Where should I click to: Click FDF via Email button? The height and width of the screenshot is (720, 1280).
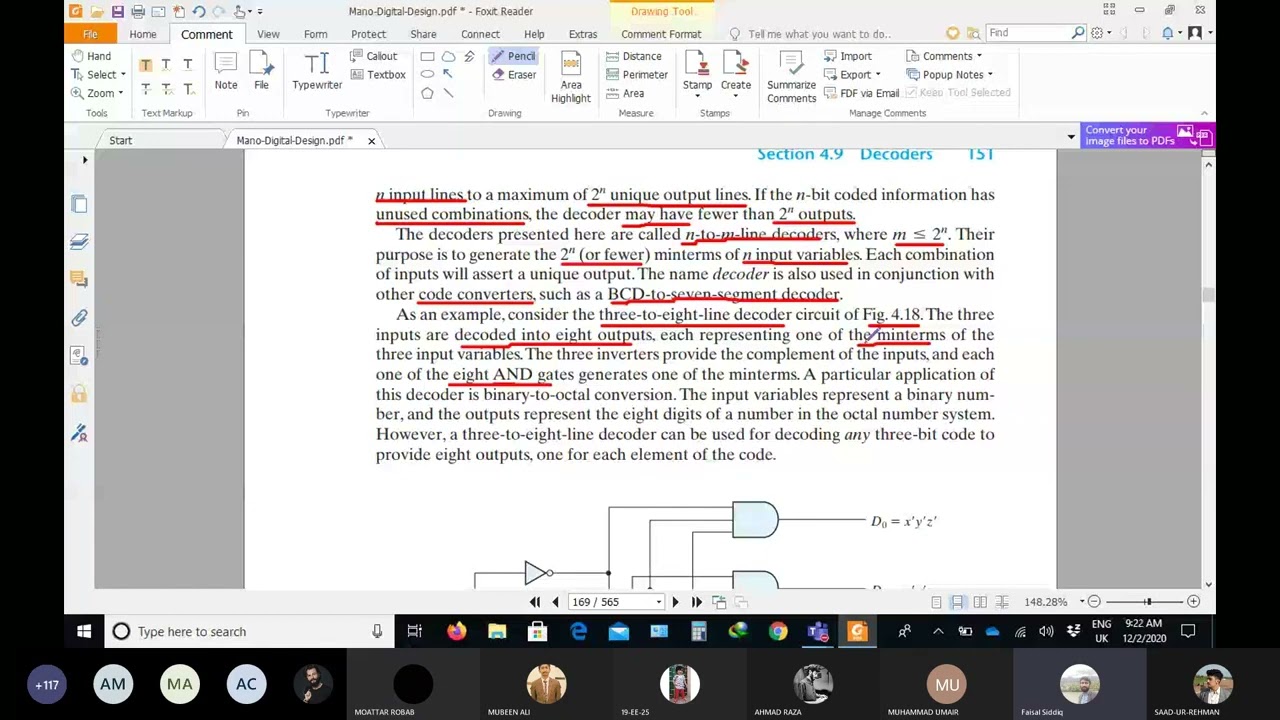click(861, 93)
